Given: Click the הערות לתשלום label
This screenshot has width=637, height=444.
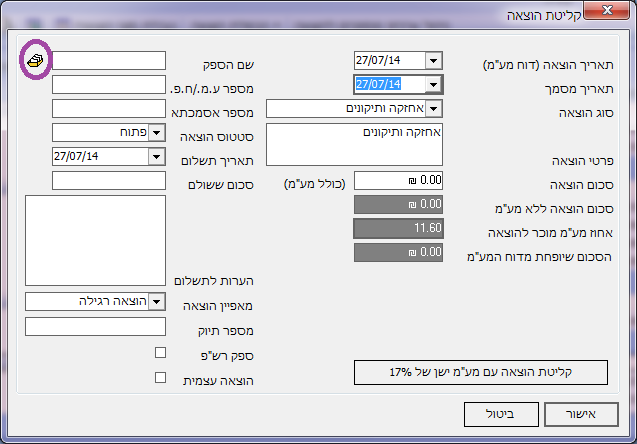Looking at the screenshot, I should [x=214, y=281].
